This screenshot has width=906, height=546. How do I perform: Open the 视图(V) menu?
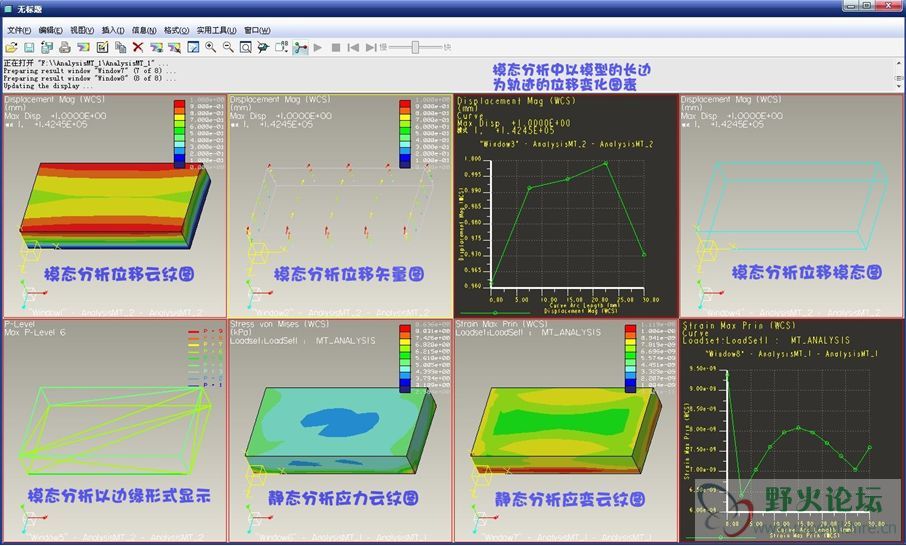point(81,30)
